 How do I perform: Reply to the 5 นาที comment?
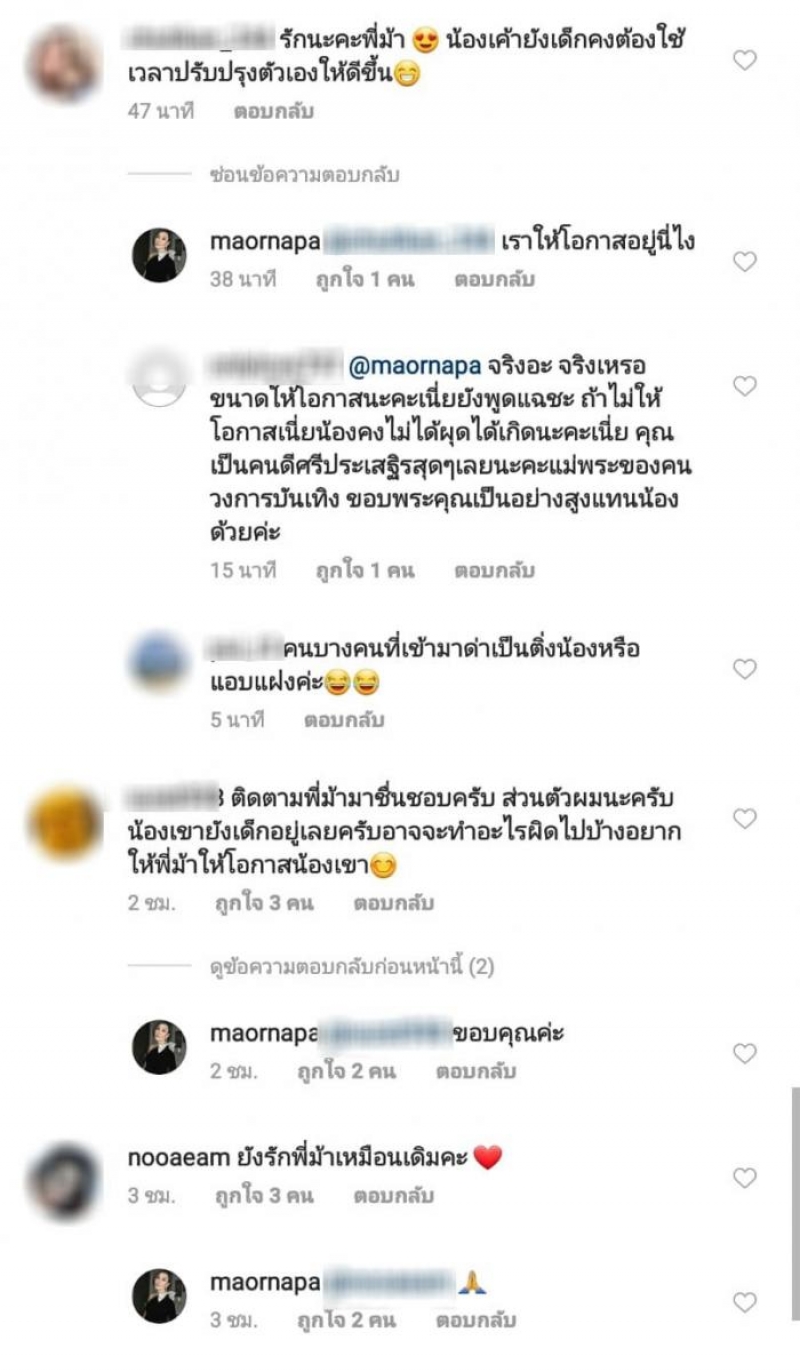click(x=345, y=719)
